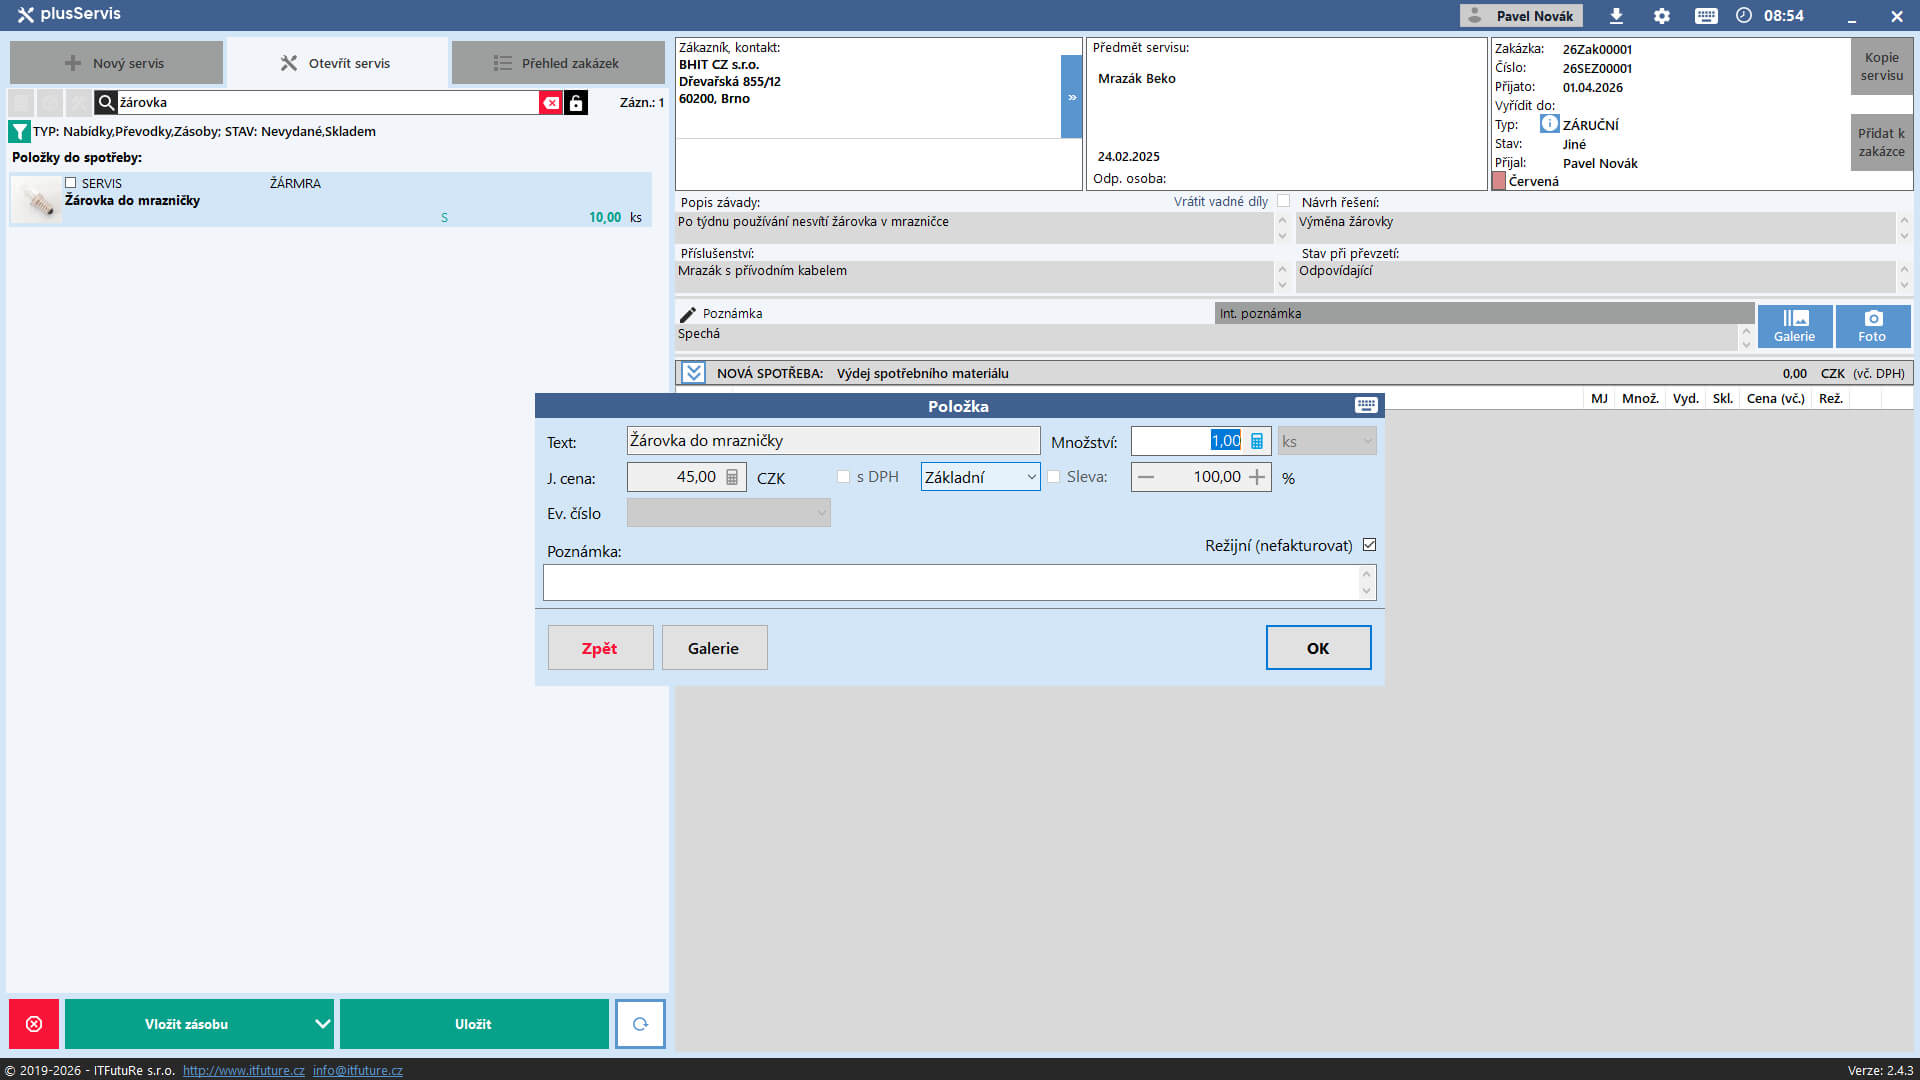Click the calculator icon in J. cena field
The height and width of the screenshot is (1080, 1920).
pos(732,477)
